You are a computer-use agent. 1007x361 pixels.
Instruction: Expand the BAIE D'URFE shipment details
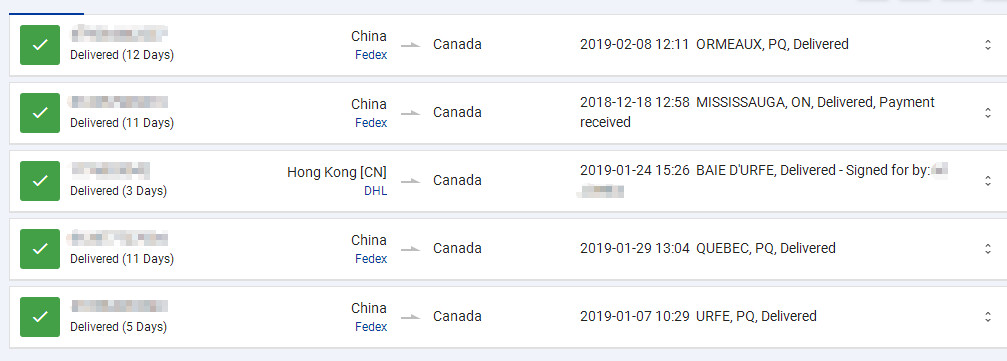(988, 181)
